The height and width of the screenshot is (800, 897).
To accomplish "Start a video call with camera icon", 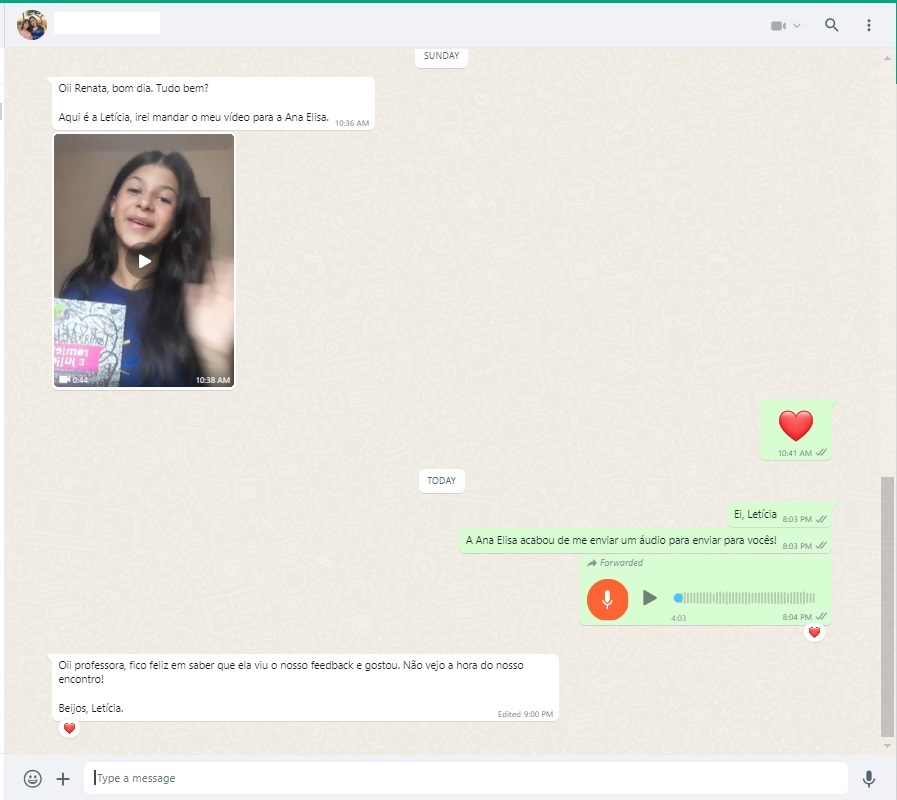I will pyautogui.click(x=778, y=26).
